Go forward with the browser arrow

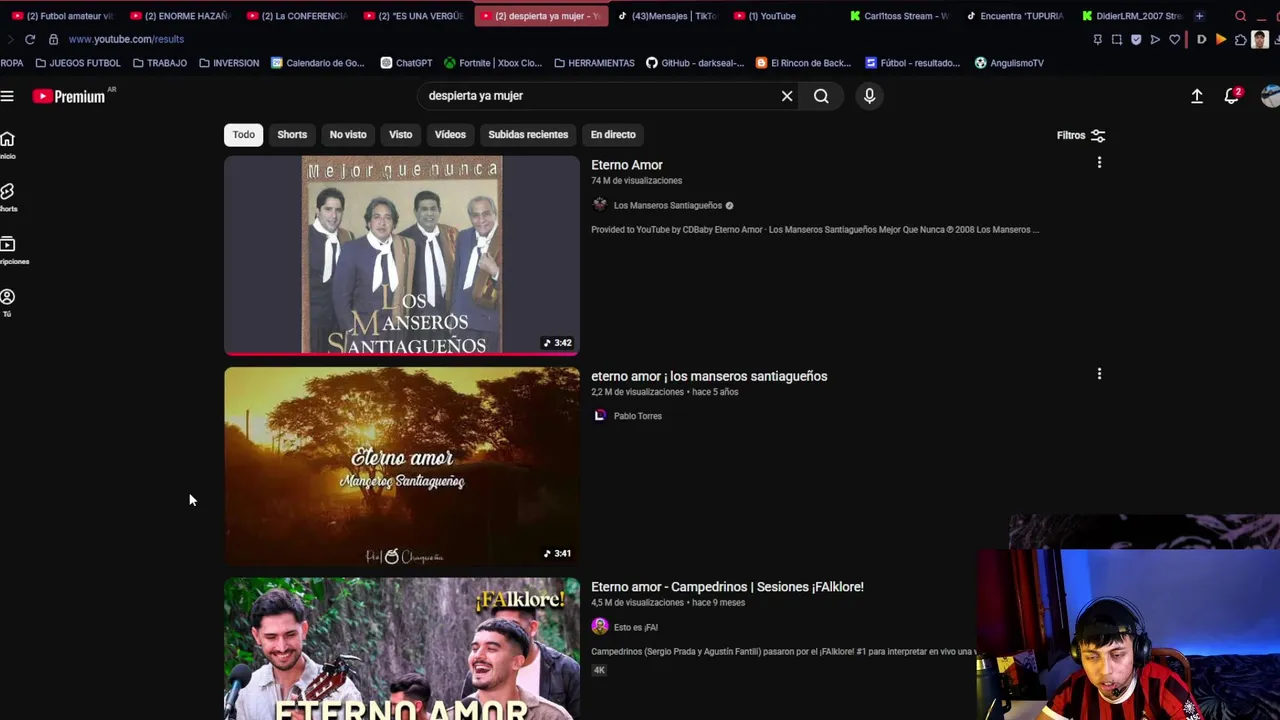coord(10,39)
